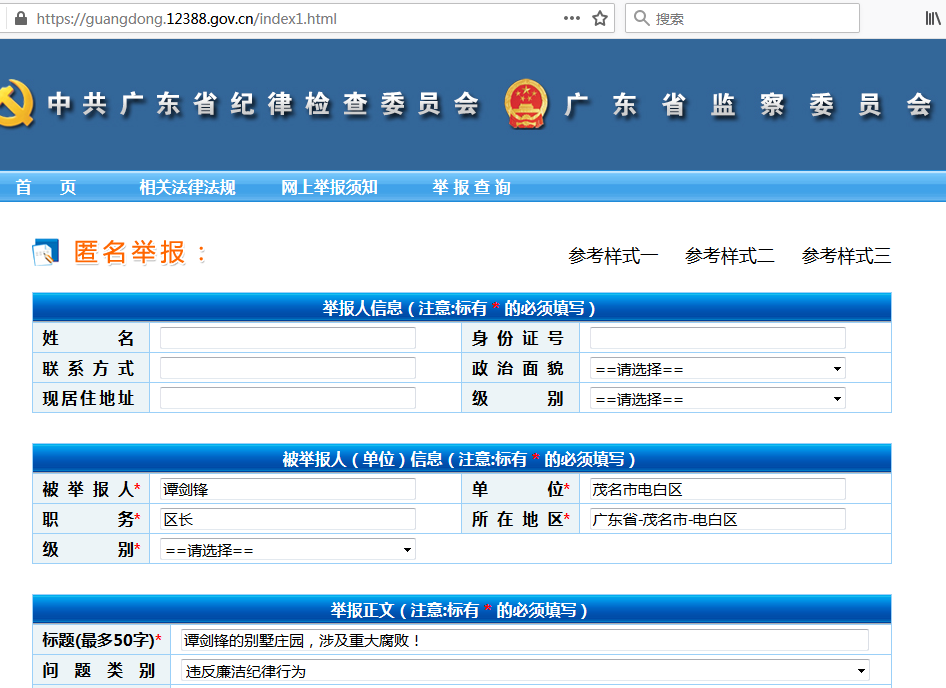Screen dimensions: 946x688
Task: Click the national emblem icon beside 广东省监察委员会
Action: point(525,103)
